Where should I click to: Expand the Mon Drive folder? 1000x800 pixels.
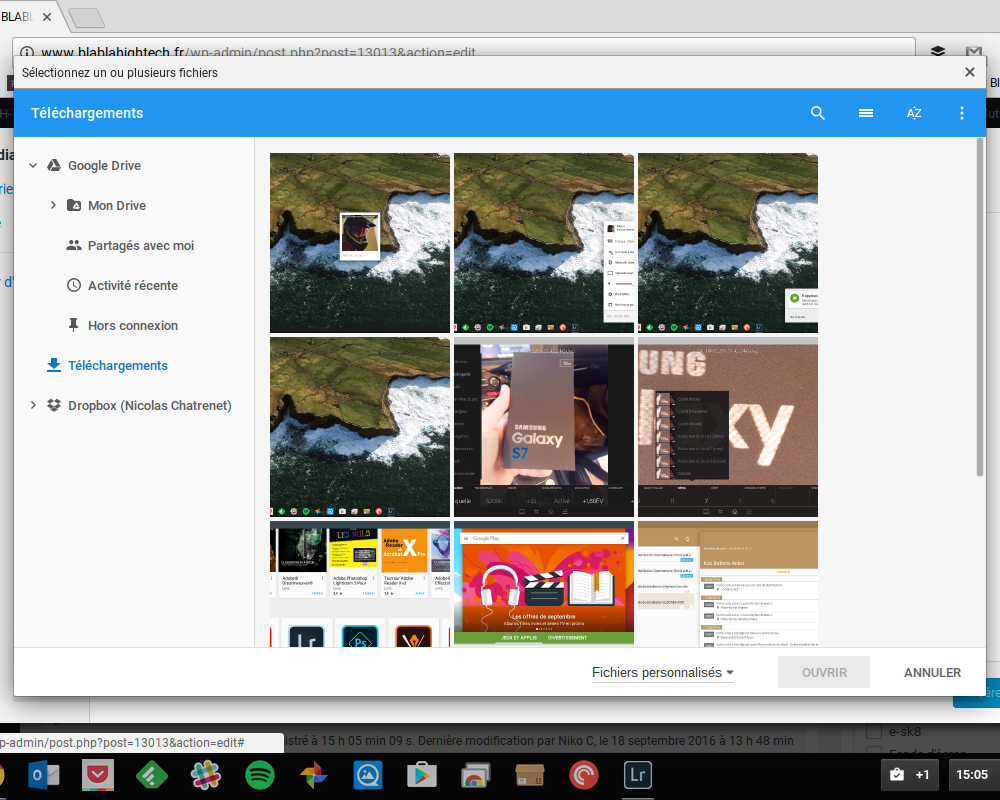54,205
